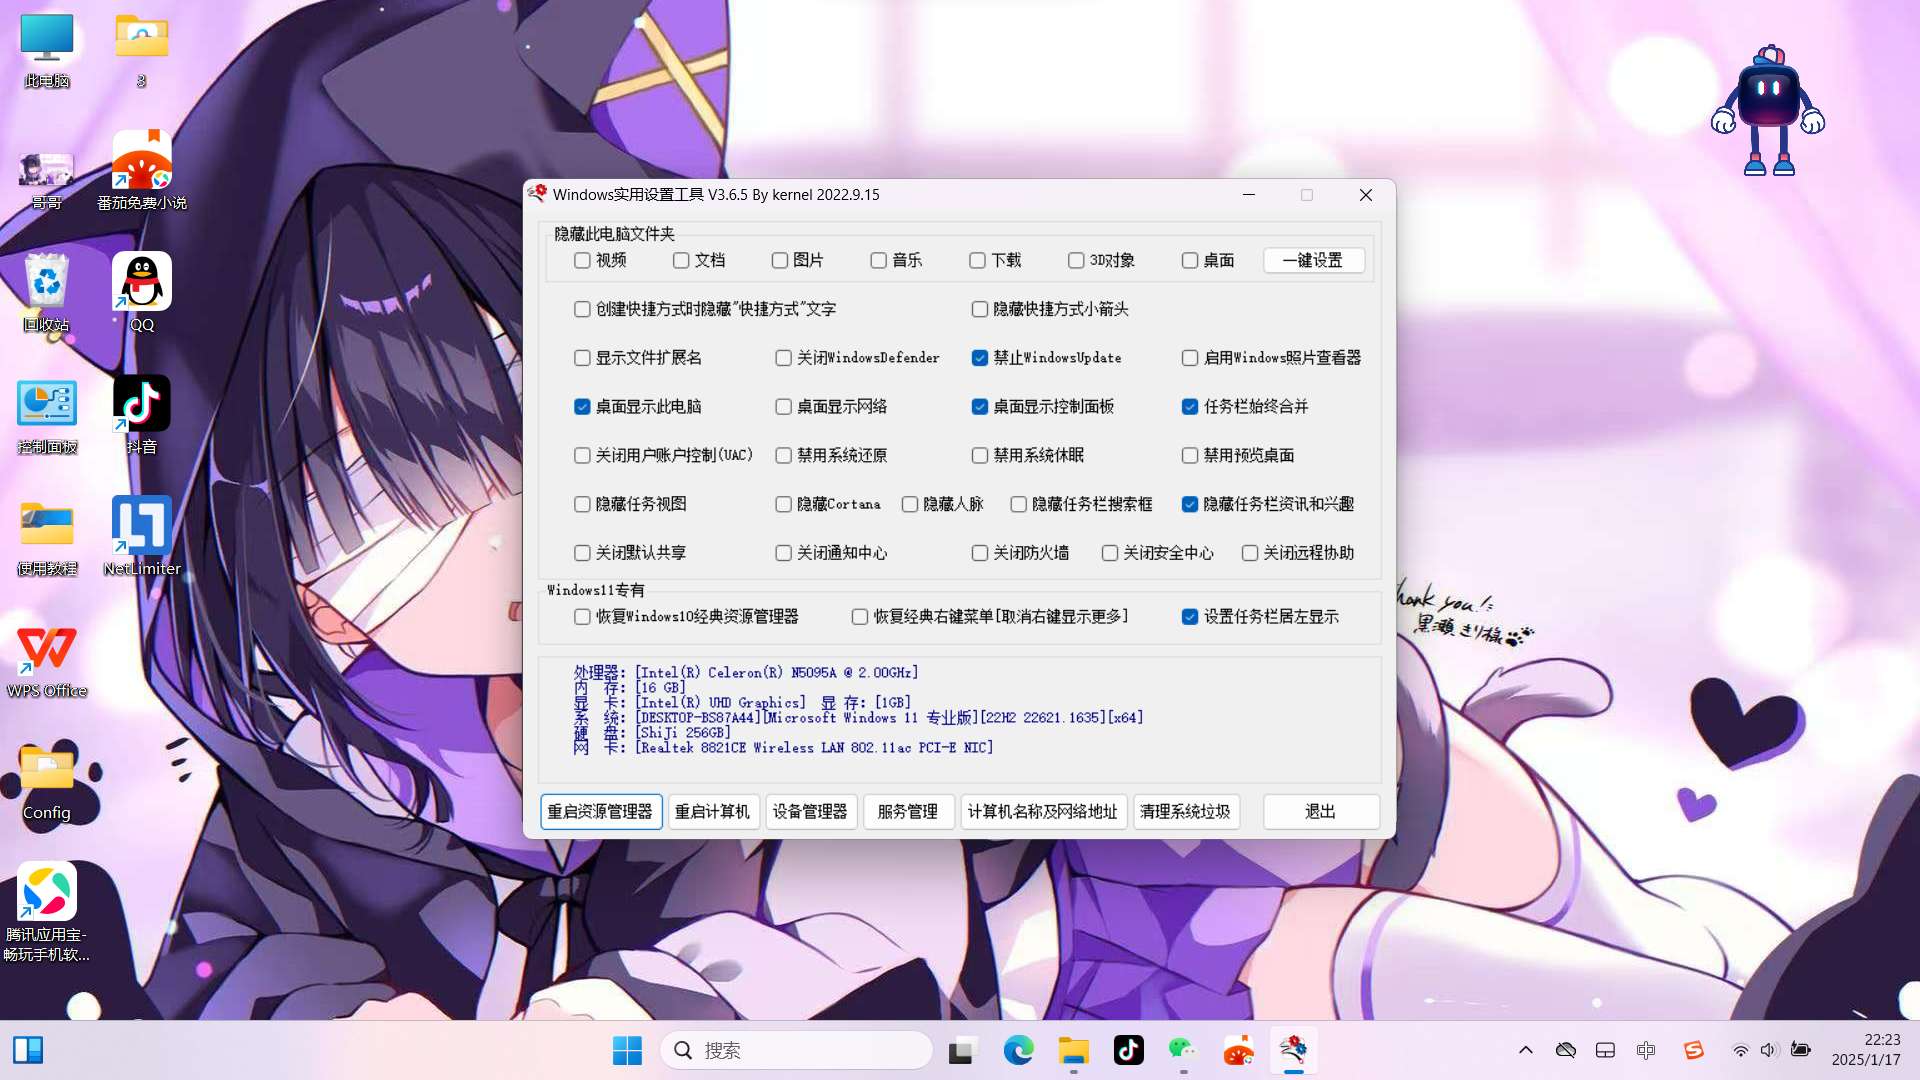Minimize the Windows实用设置工具 window
1920x1080 pixels.
pyautogui.click(x=1249, y=195)
